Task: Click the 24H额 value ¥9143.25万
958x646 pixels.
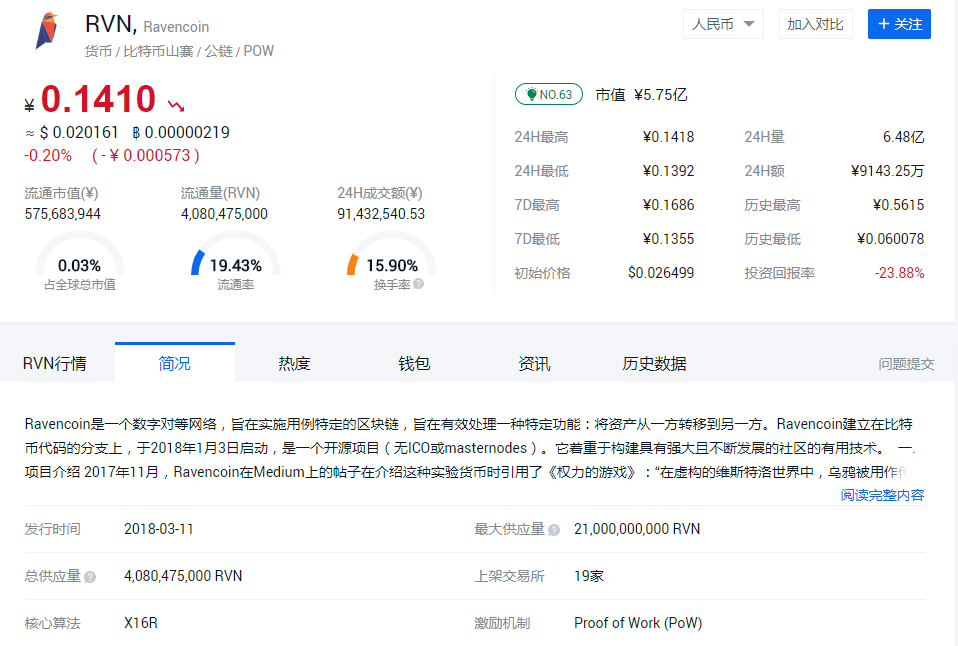Action: click(888, 171)
